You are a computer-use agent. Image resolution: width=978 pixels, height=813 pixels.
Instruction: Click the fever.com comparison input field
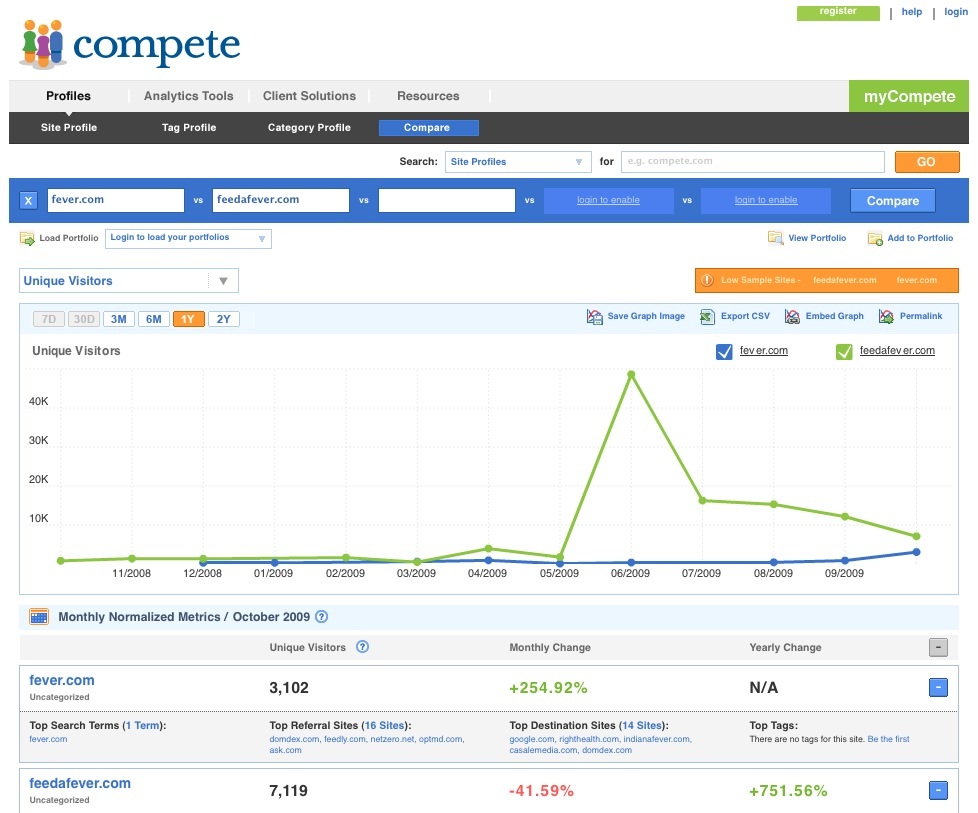tap(115, 200)
